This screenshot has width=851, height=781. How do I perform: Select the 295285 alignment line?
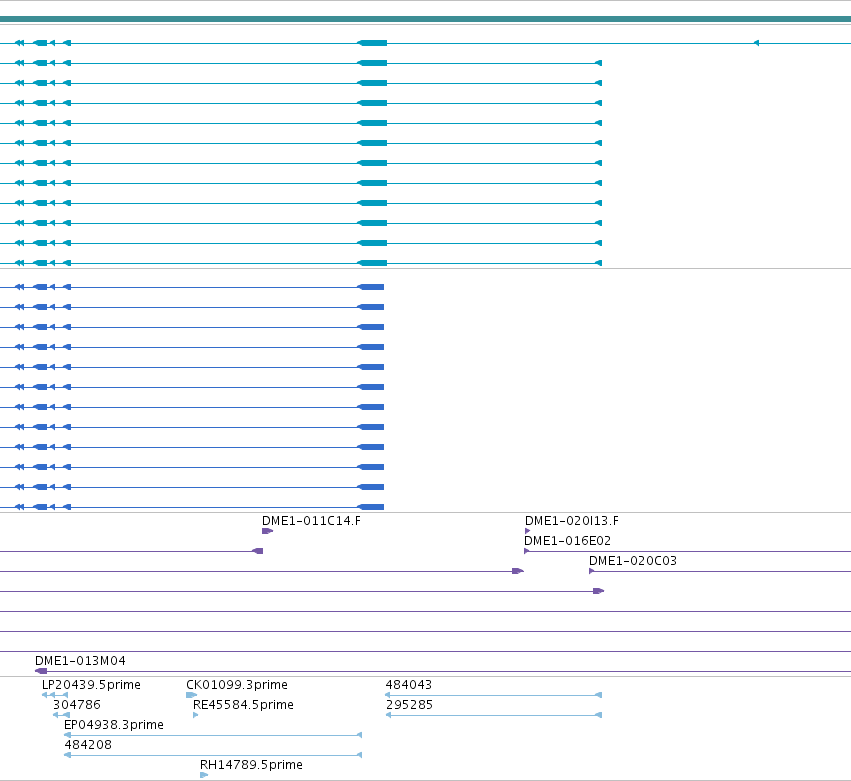494,715
